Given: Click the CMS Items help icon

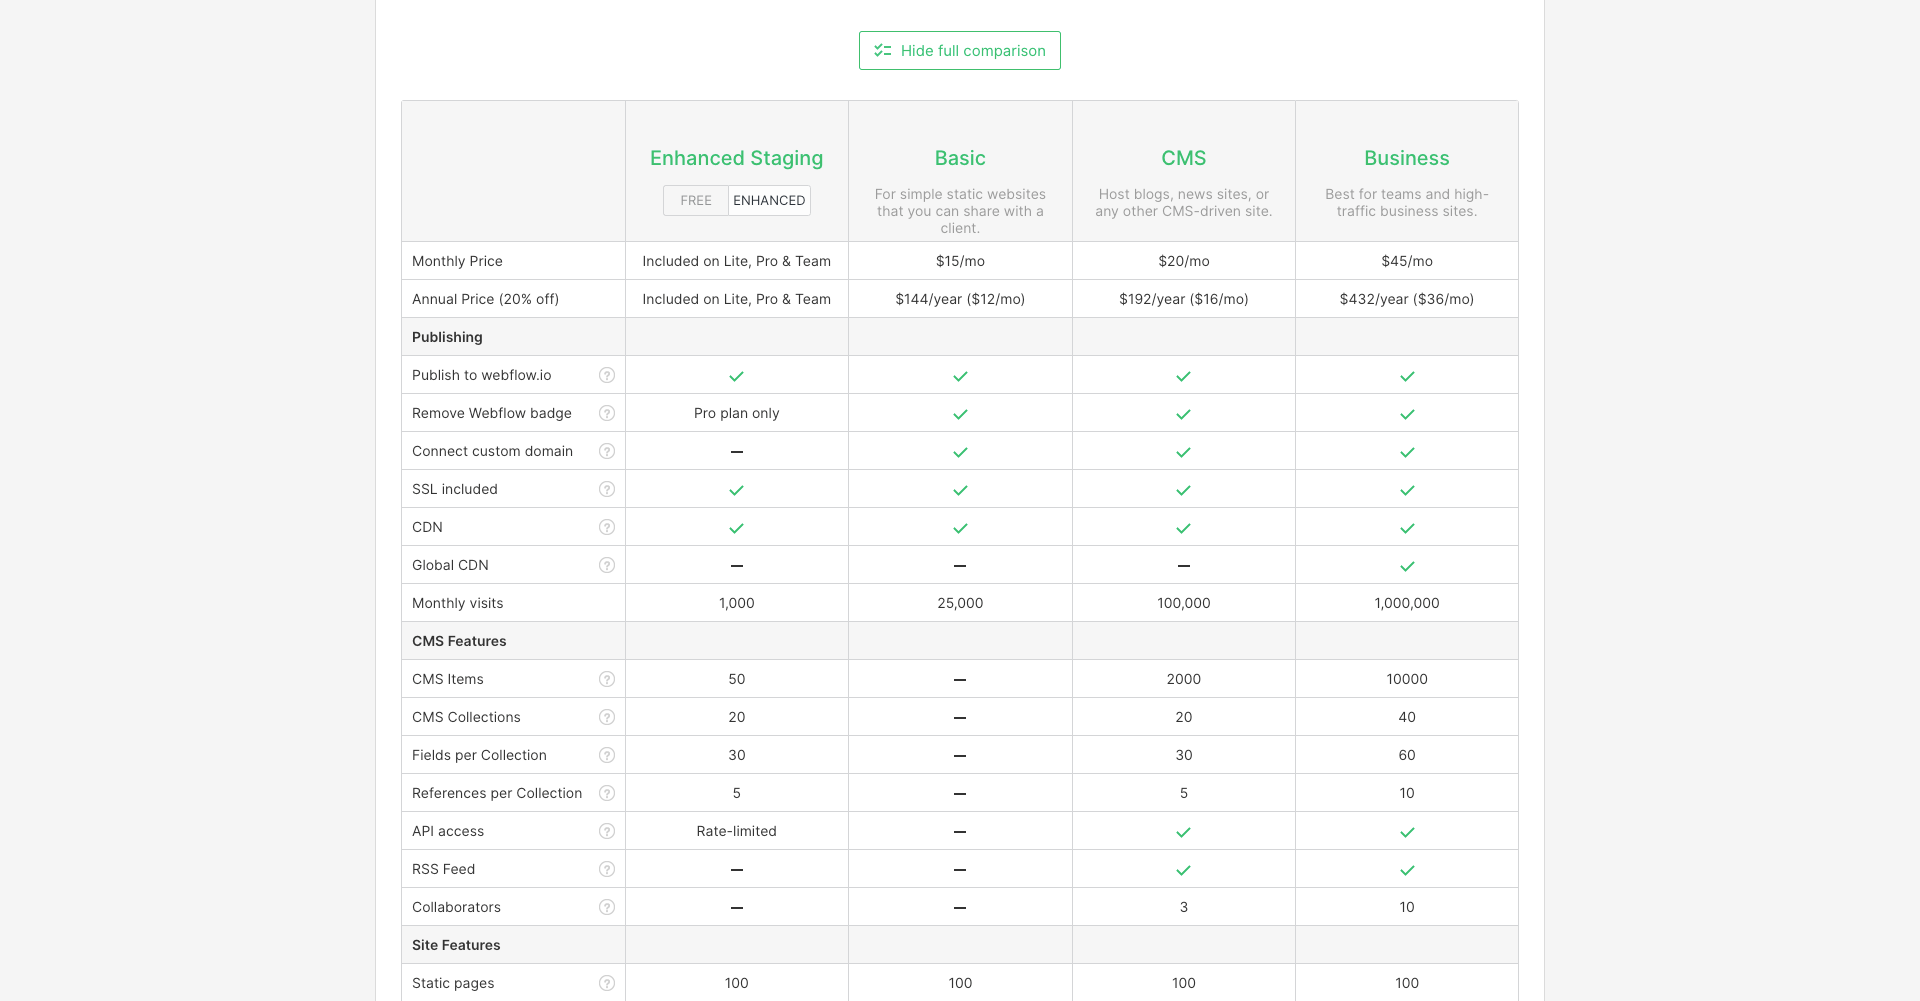Looking at the screenshot, I should coord(607,679).
